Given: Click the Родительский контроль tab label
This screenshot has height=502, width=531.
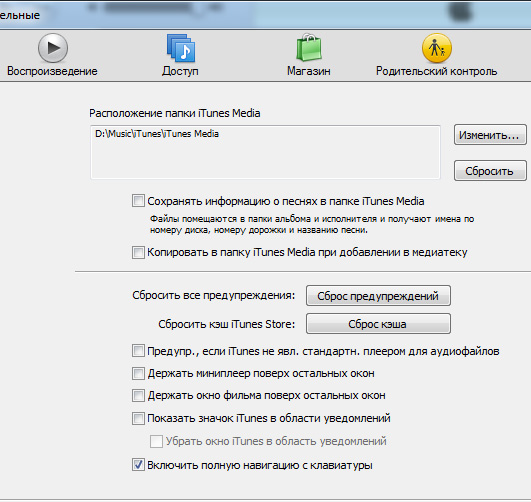Looking at the screenshot, I should point(437,71).
